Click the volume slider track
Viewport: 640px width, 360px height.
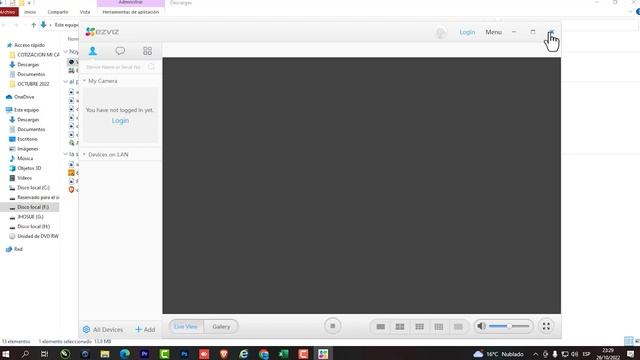(509, 326)
